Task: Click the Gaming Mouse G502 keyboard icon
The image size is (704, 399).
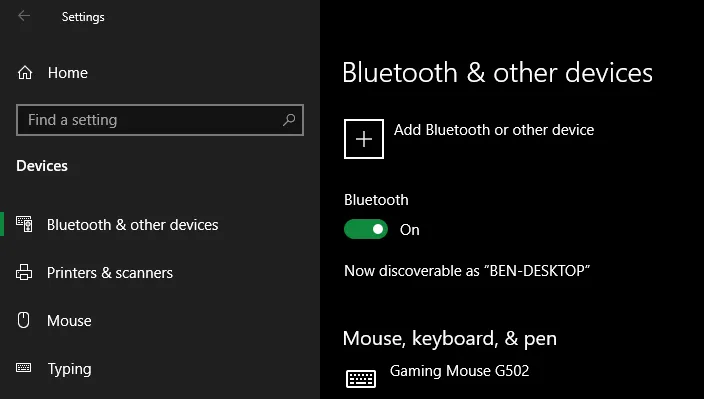Action: tap(361, 378)
